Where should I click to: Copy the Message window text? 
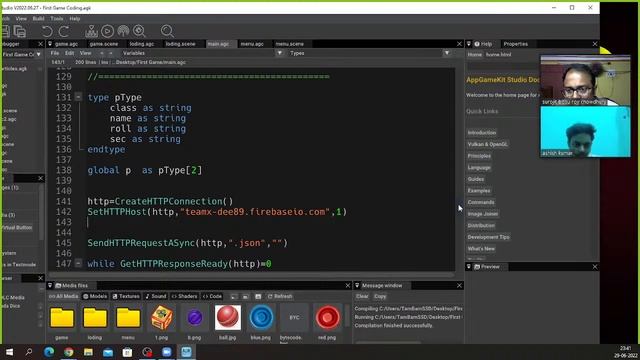(x=380, y=296)
